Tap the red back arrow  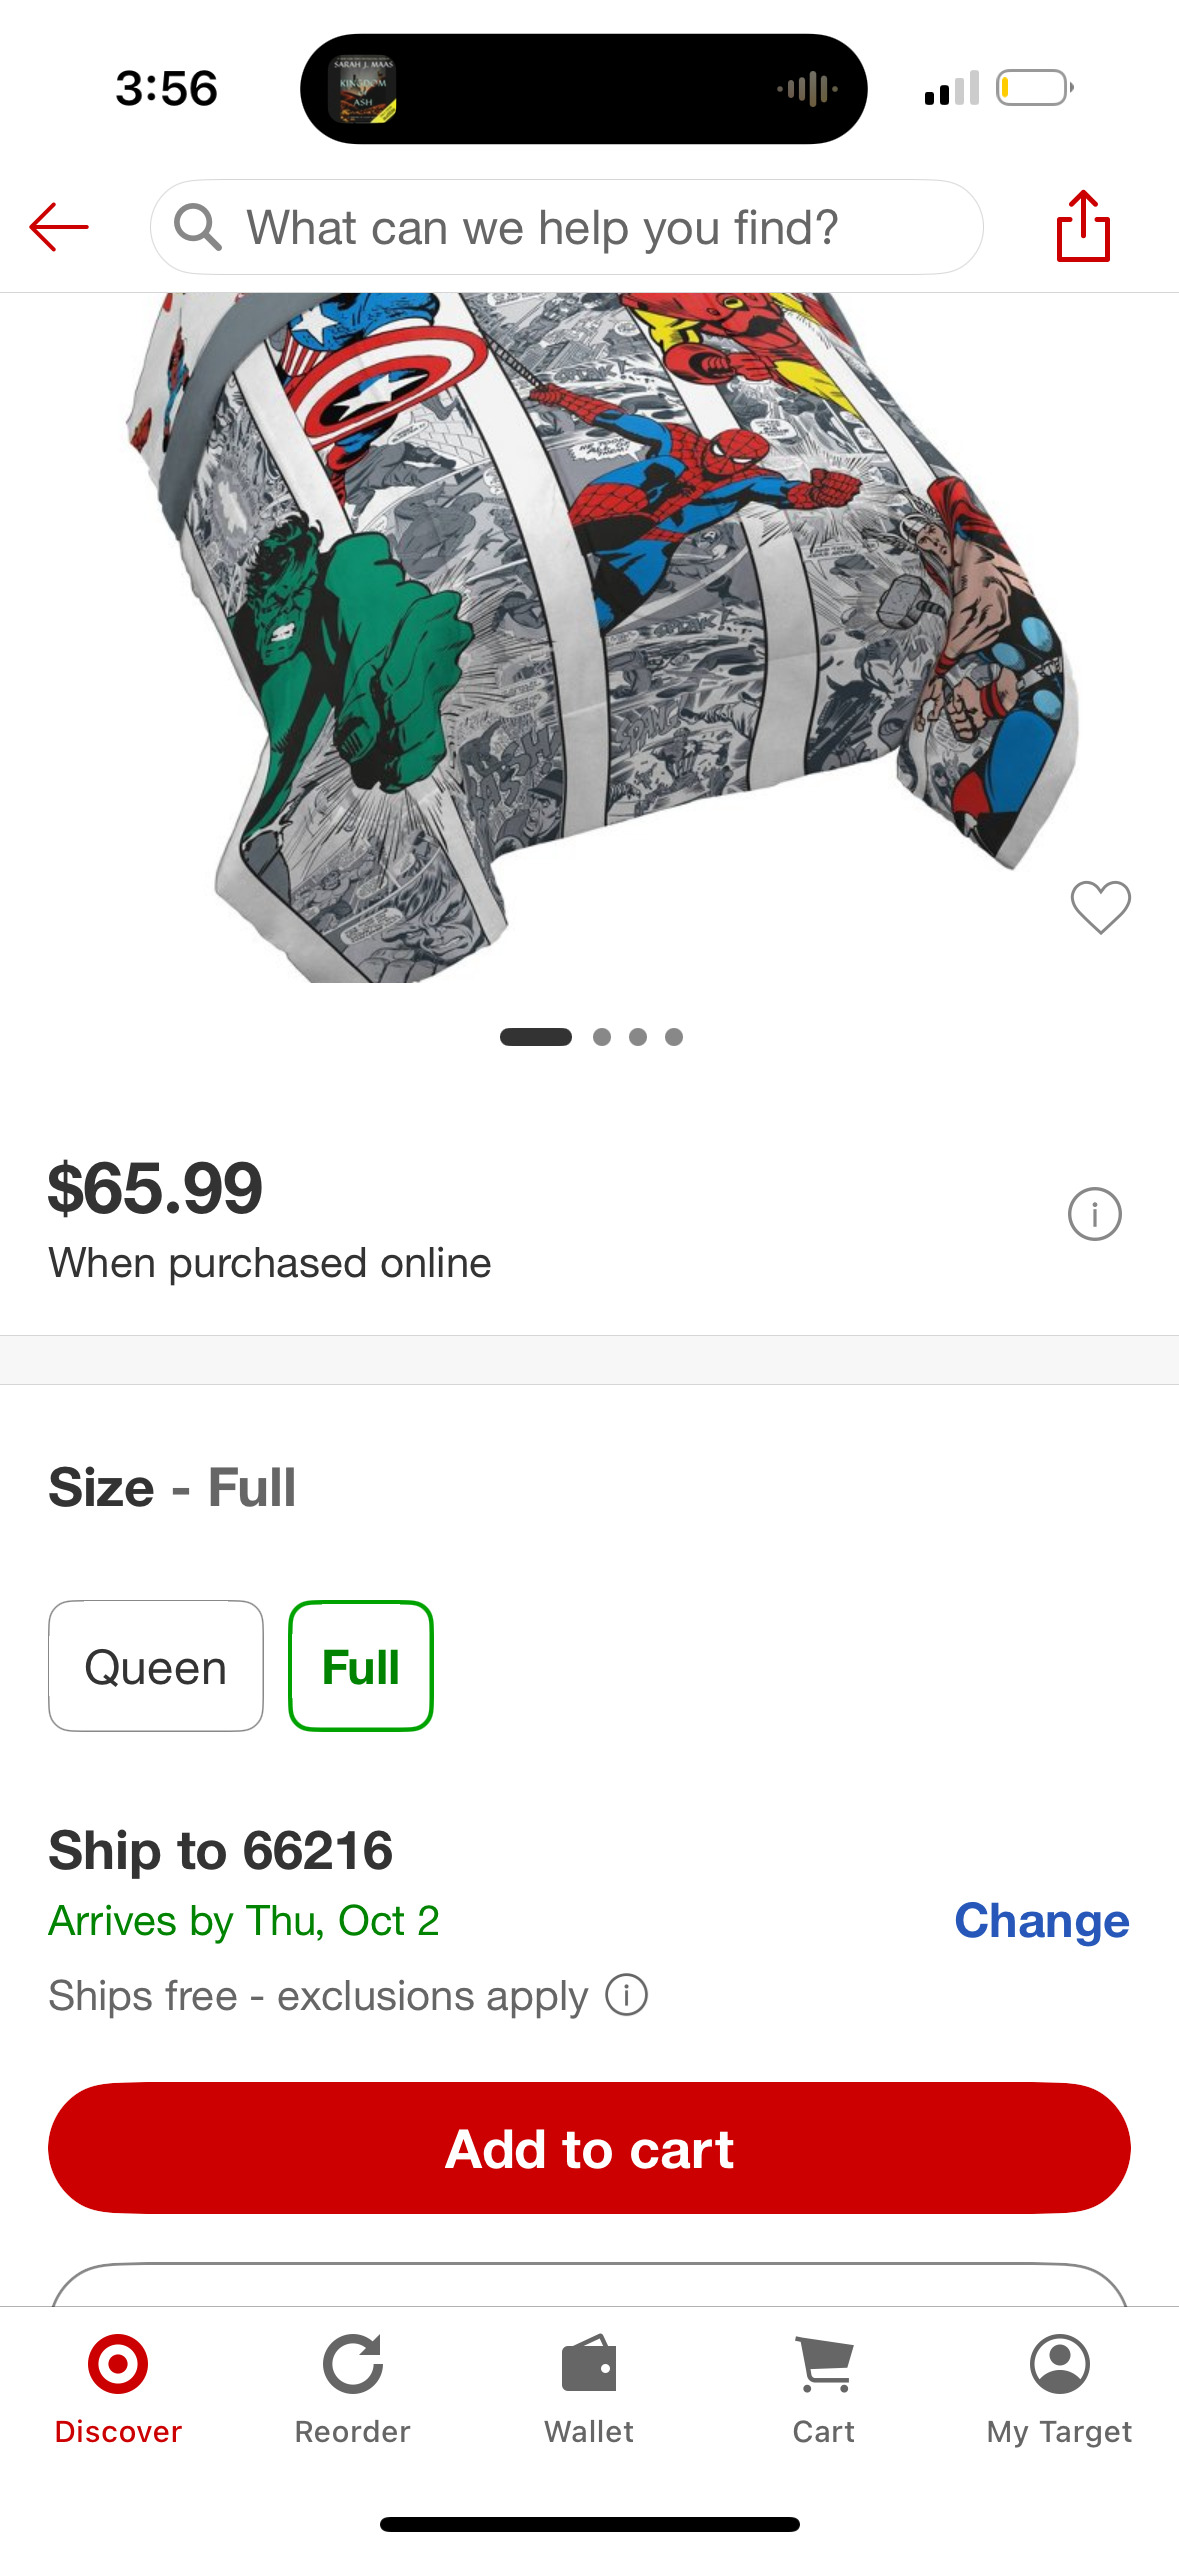pos(59,227)
